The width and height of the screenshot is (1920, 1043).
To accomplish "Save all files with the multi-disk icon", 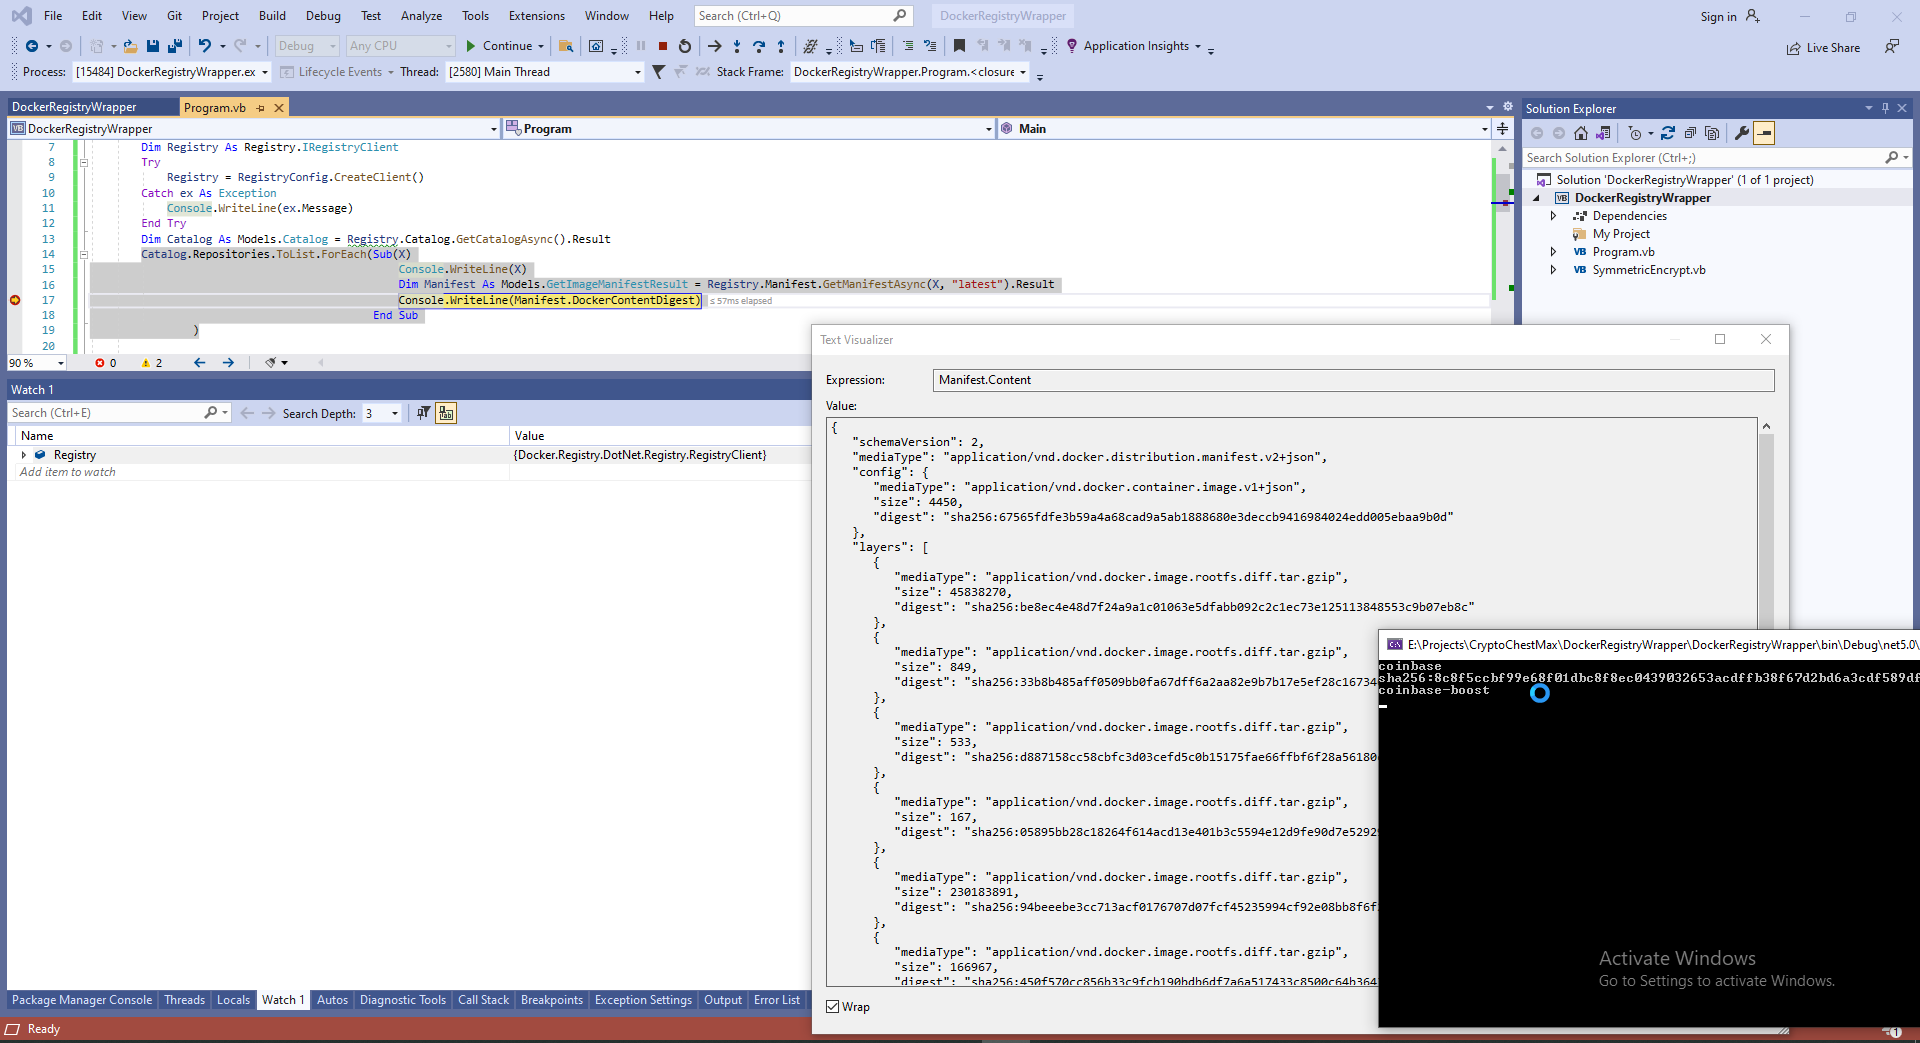I will [175, 46].
